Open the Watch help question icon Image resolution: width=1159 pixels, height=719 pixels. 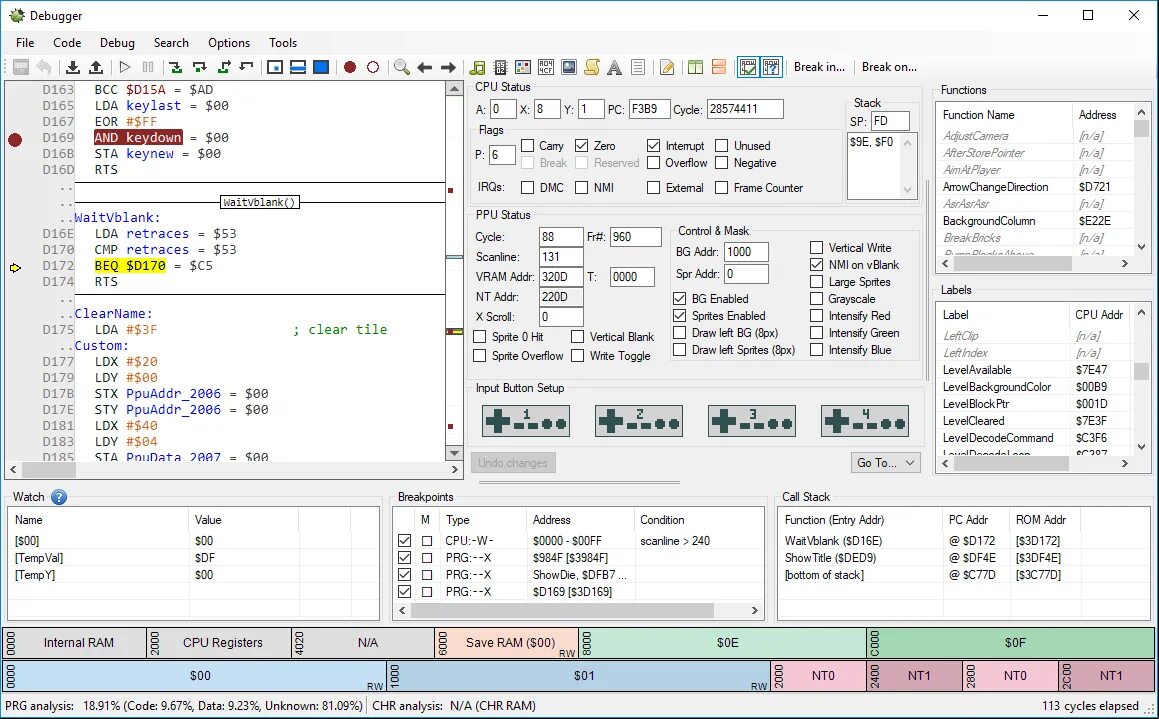[59, 497]
